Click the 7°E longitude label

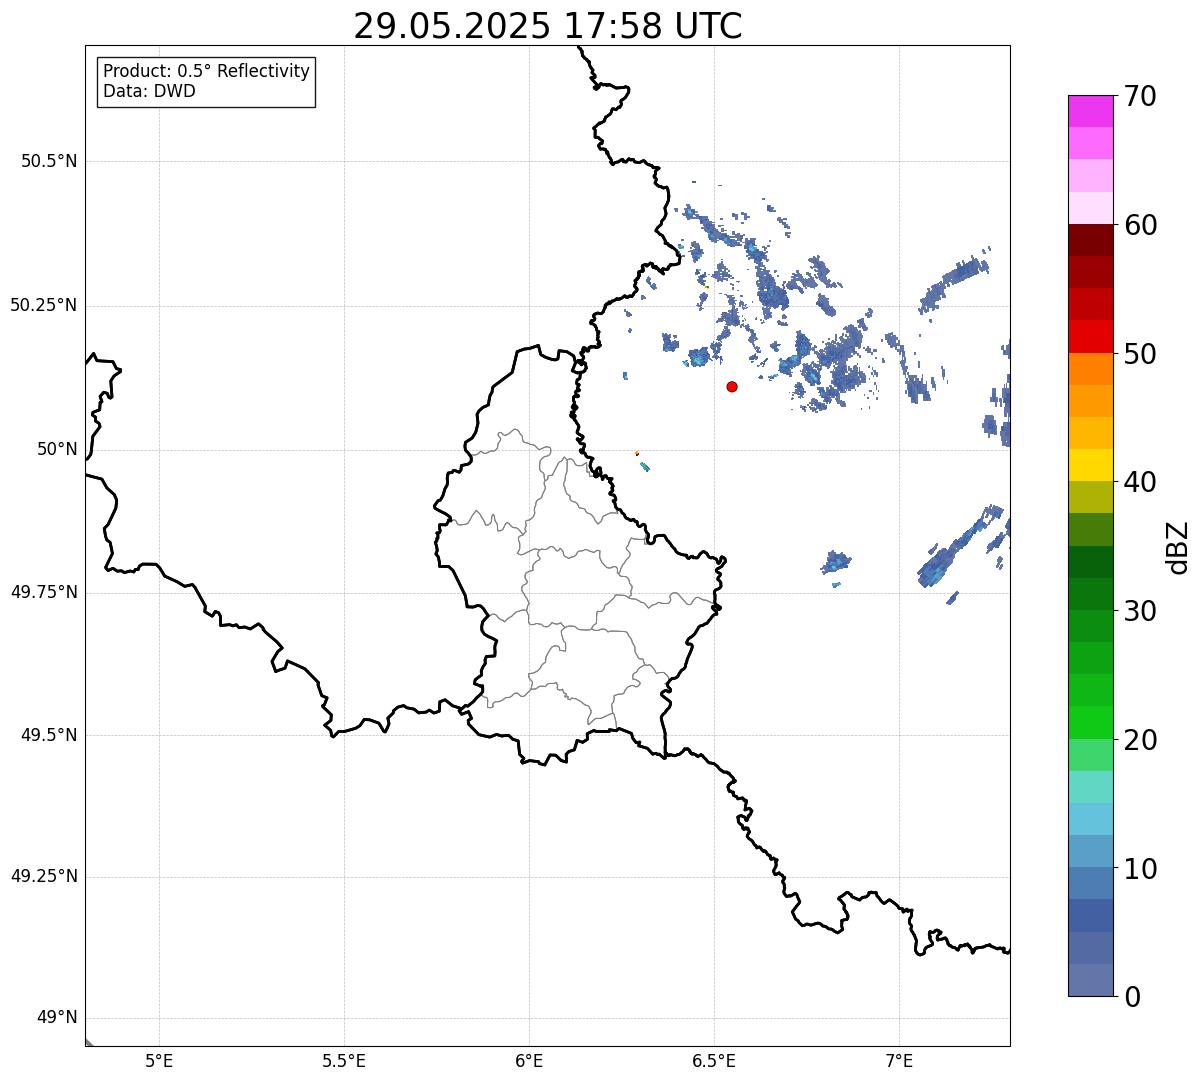pyautogui.click(x=899, y=1061)
